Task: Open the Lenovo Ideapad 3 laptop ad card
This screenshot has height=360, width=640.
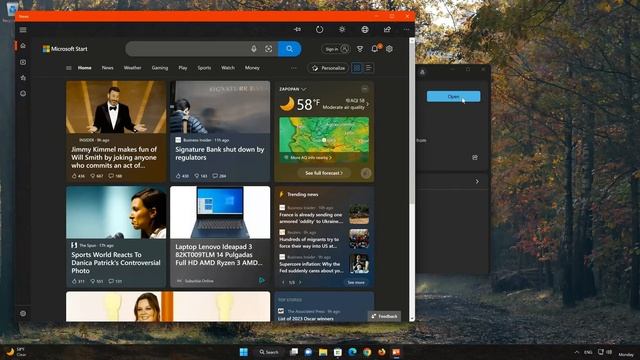Action: coord(220,237)
